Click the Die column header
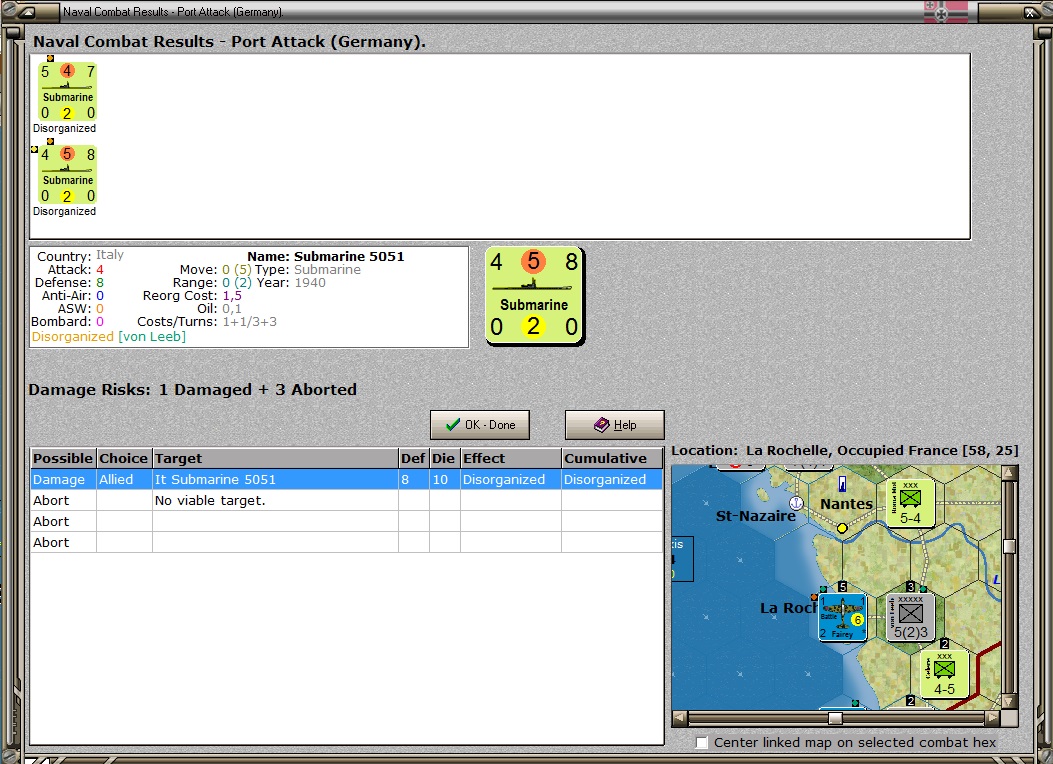The image size is (1053, 764). (x=445, y=459)
